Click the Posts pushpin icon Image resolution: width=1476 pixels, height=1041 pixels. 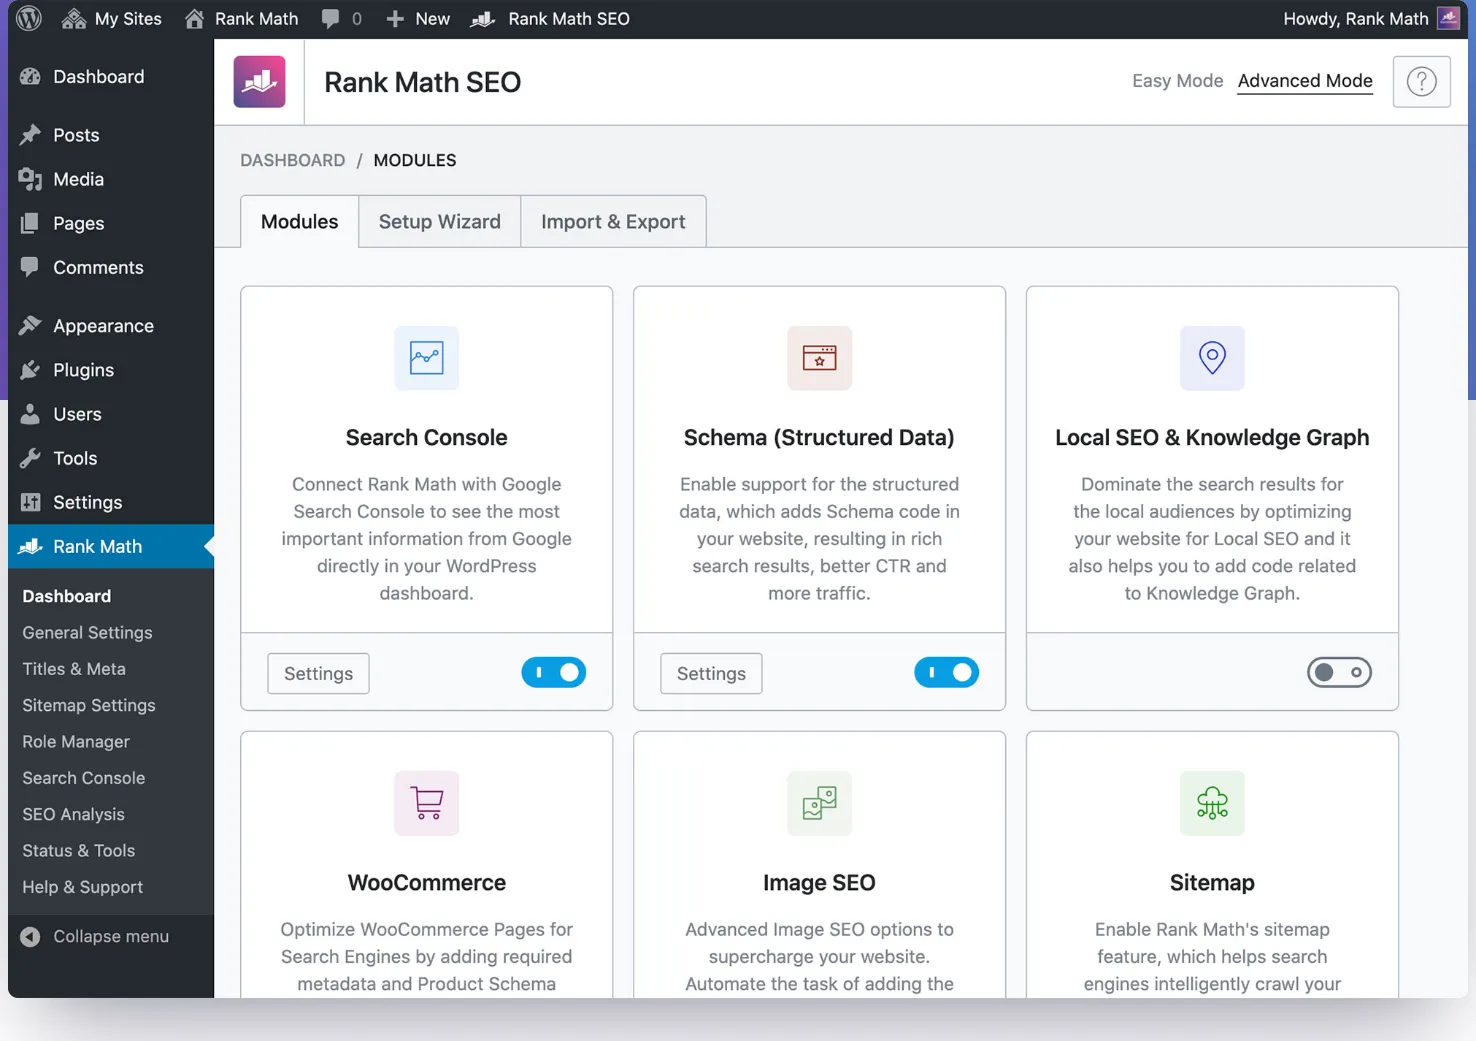tap(31, 135)
